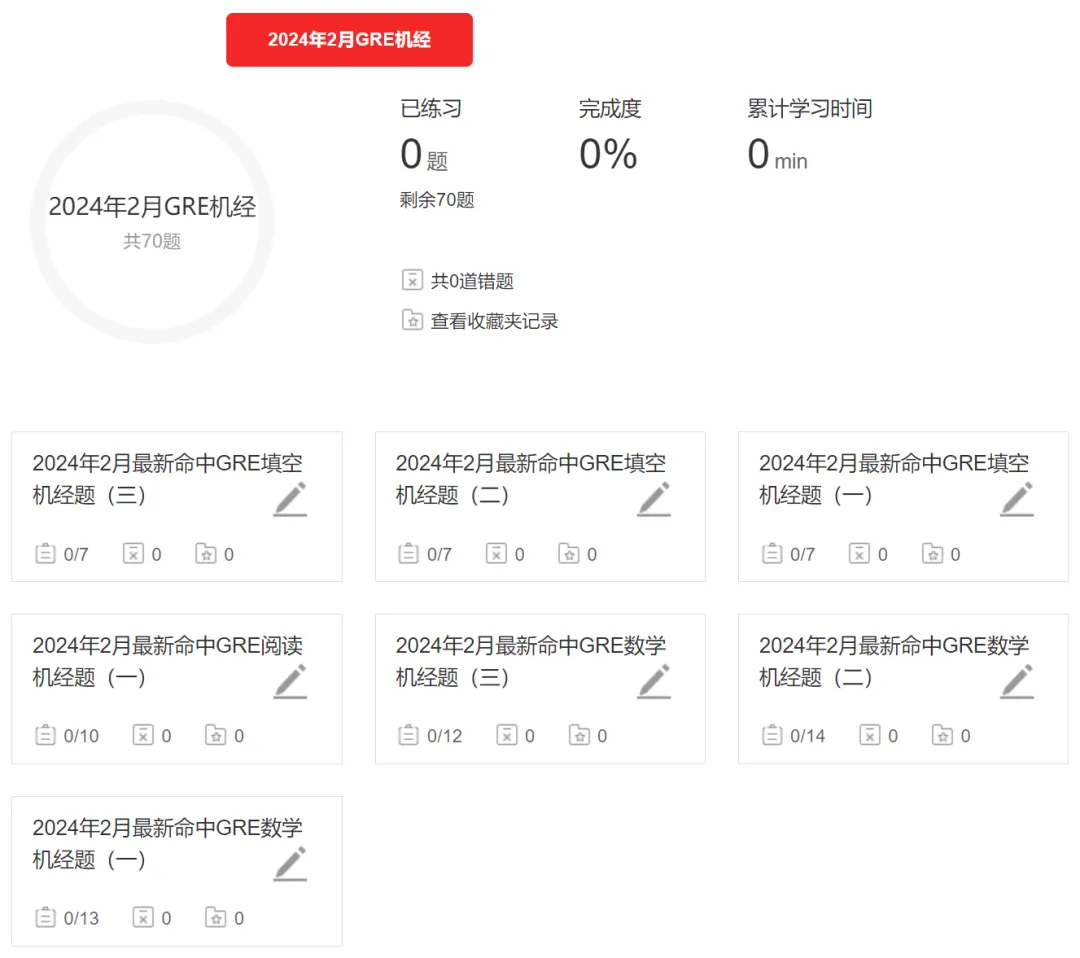
Task: Click wrong-answer icon on 填空机经题（三）card
Action: tap(133, 554)
